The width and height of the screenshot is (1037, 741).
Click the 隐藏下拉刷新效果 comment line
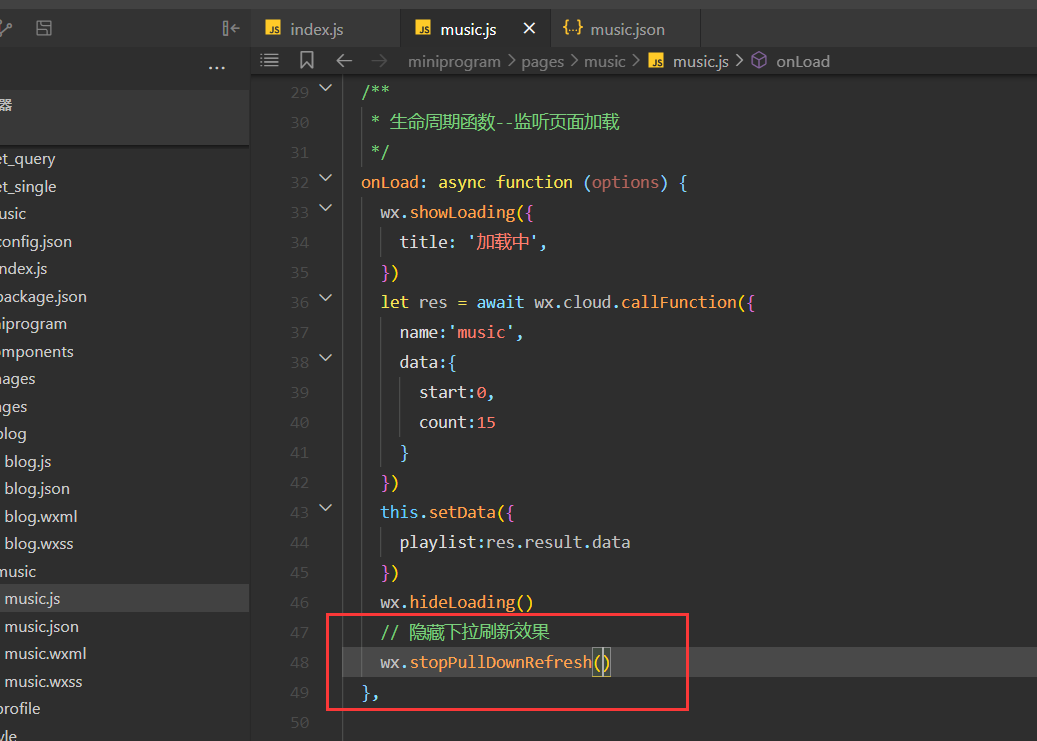click(465, 632)
